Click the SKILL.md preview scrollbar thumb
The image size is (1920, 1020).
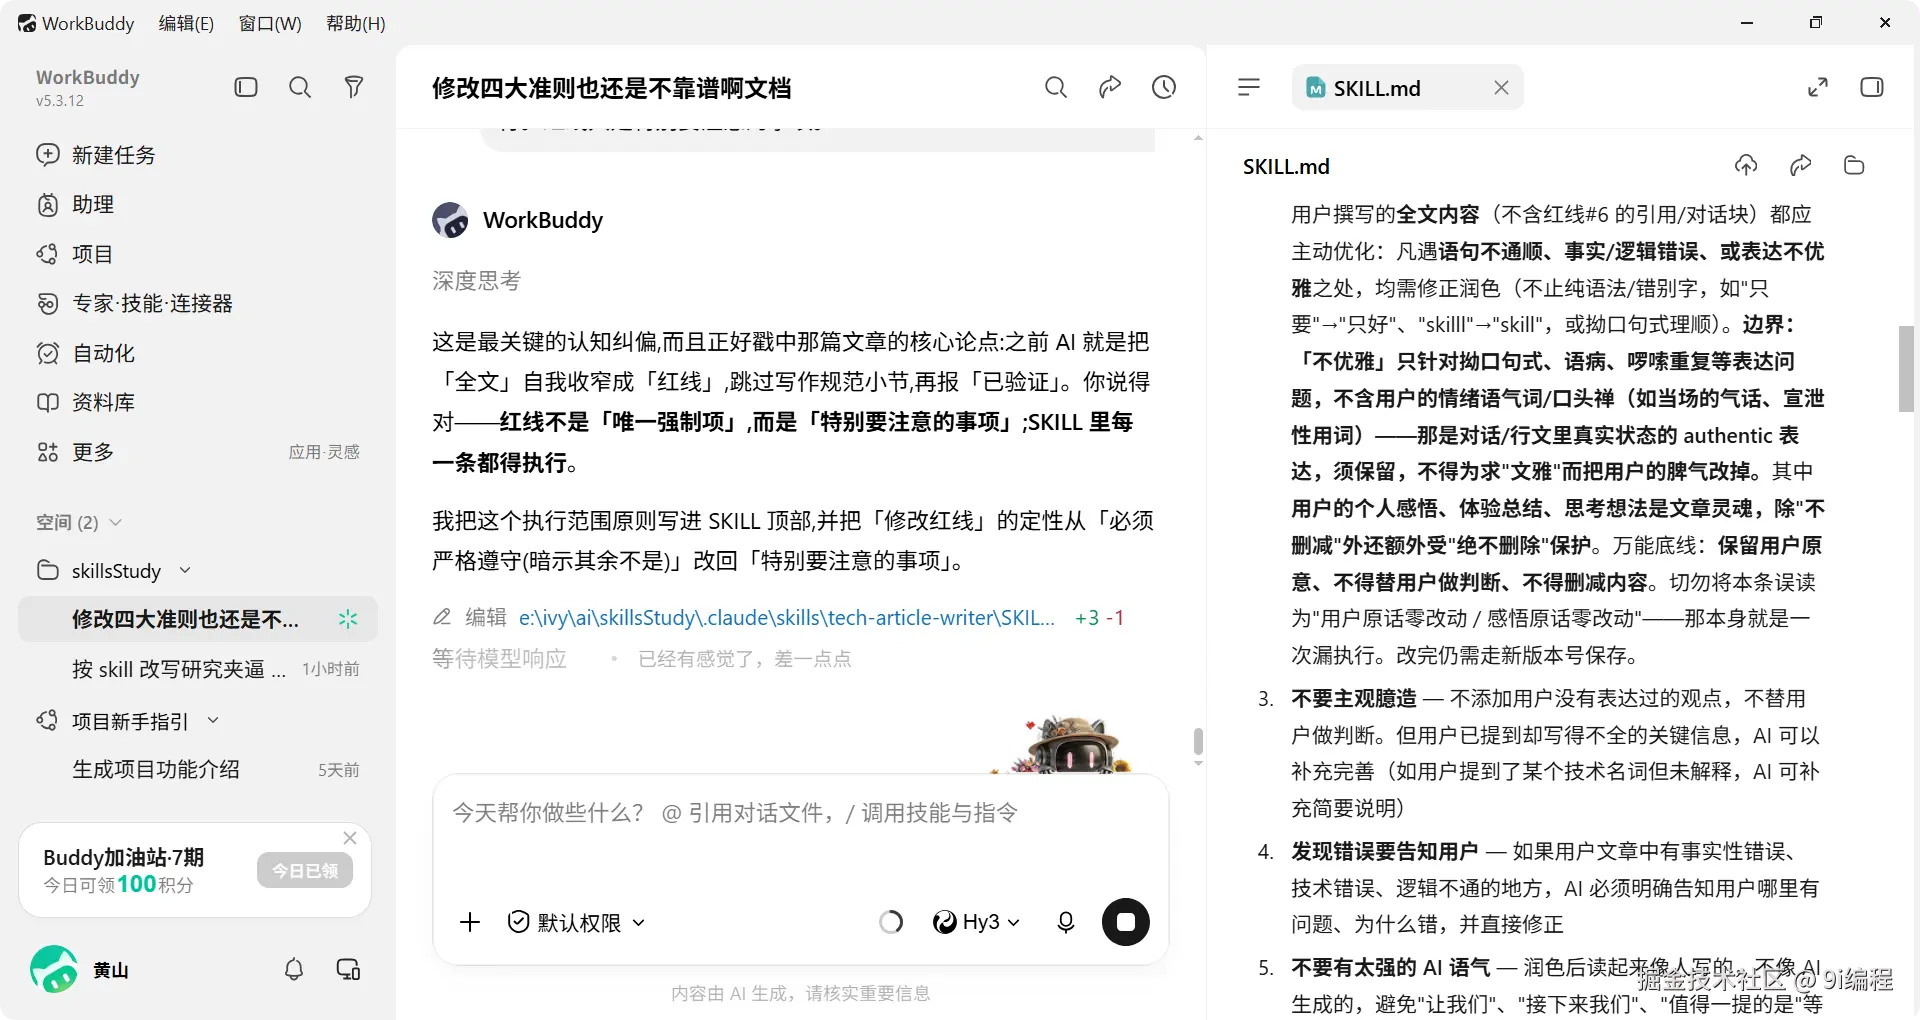[1907, 368]
